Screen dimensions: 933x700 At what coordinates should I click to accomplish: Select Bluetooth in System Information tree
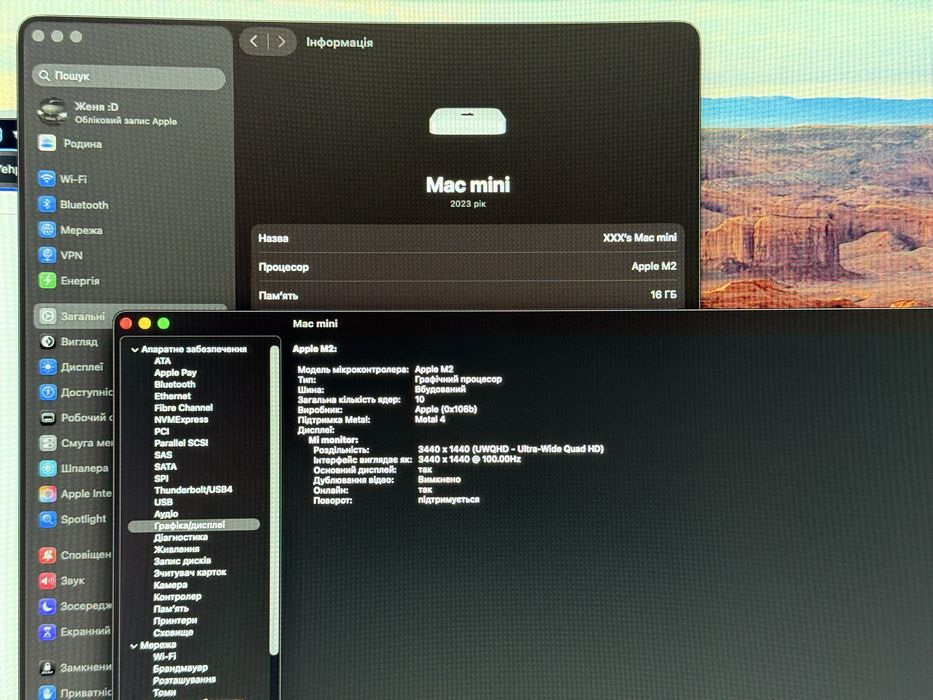click(174, 385)
